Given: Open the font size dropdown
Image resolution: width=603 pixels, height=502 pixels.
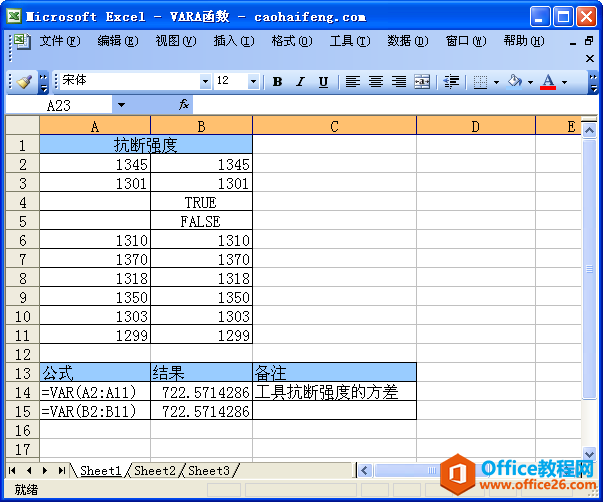Looking at the screenshot, I should tap(253, 81).
